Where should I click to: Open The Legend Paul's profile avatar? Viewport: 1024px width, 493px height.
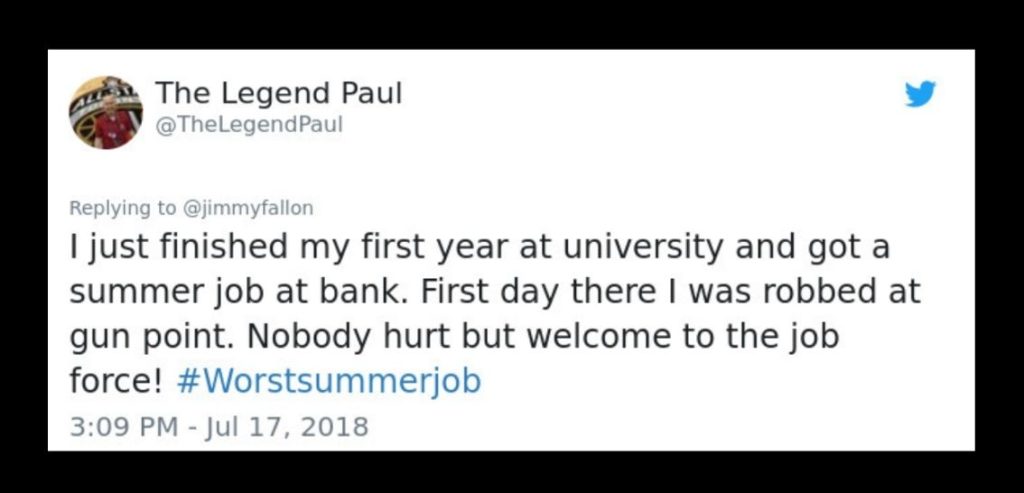click(106, 112)
